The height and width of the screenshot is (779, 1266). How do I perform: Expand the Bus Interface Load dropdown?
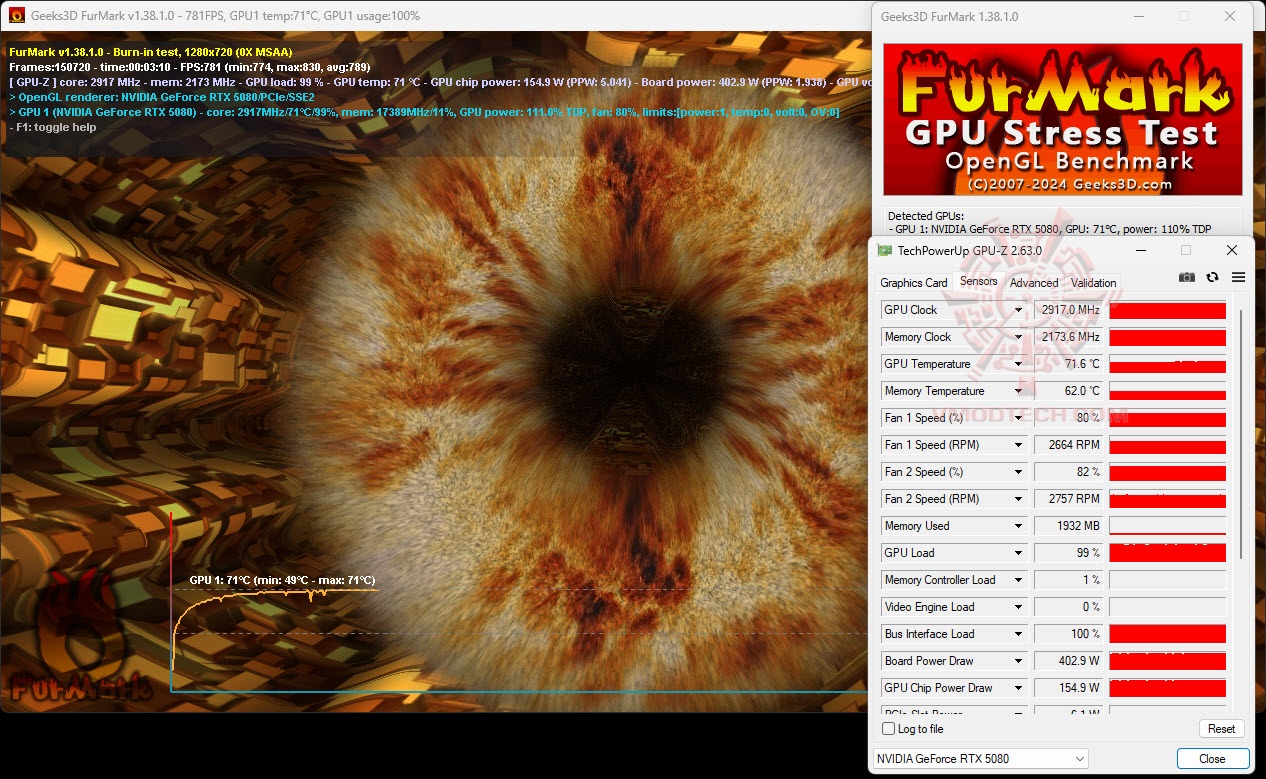[1019, 634]
